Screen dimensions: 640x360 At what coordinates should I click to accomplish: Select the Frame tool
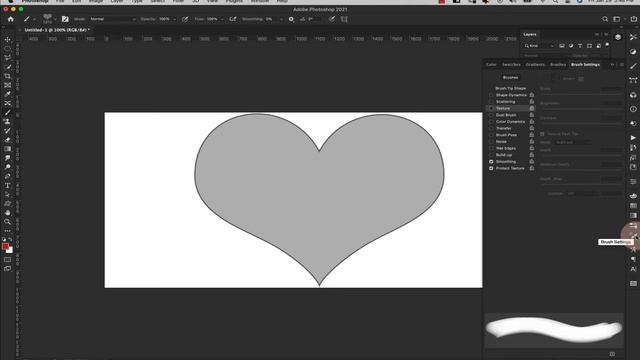tap(7, 85)
